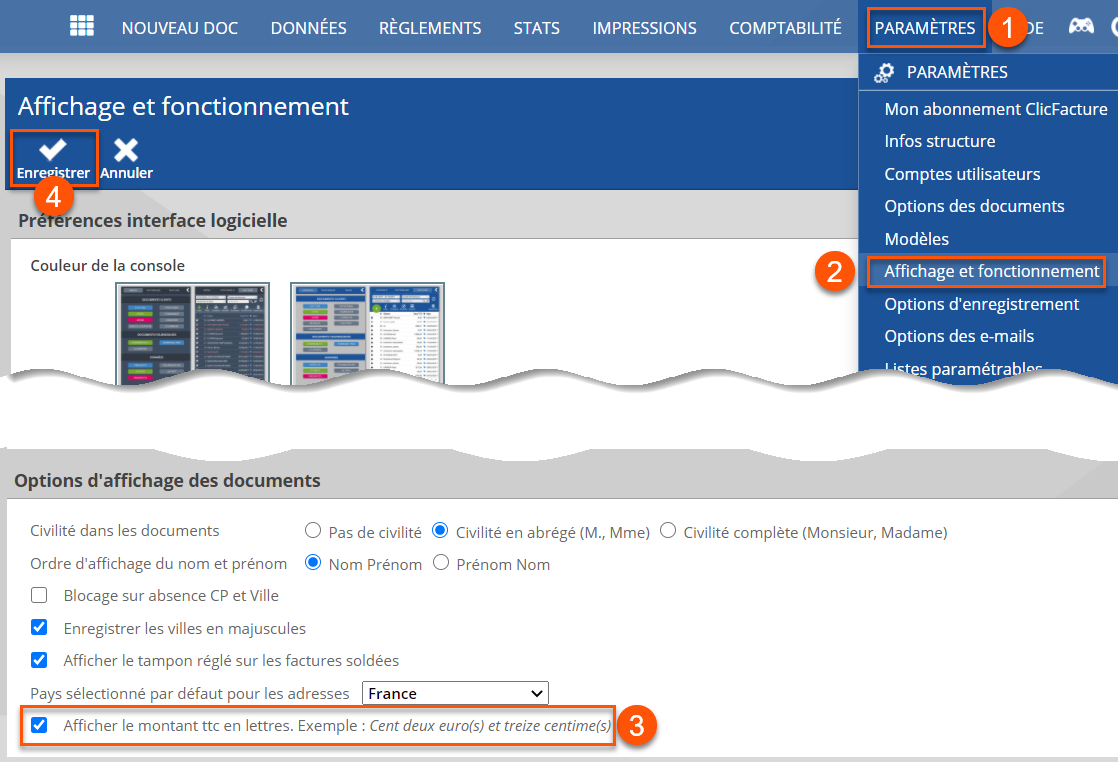The image size is (1118, 762).
Task: Select Mon abonnement ClicFacture entry
Action: pyautogui.click(x=995, y=109)
